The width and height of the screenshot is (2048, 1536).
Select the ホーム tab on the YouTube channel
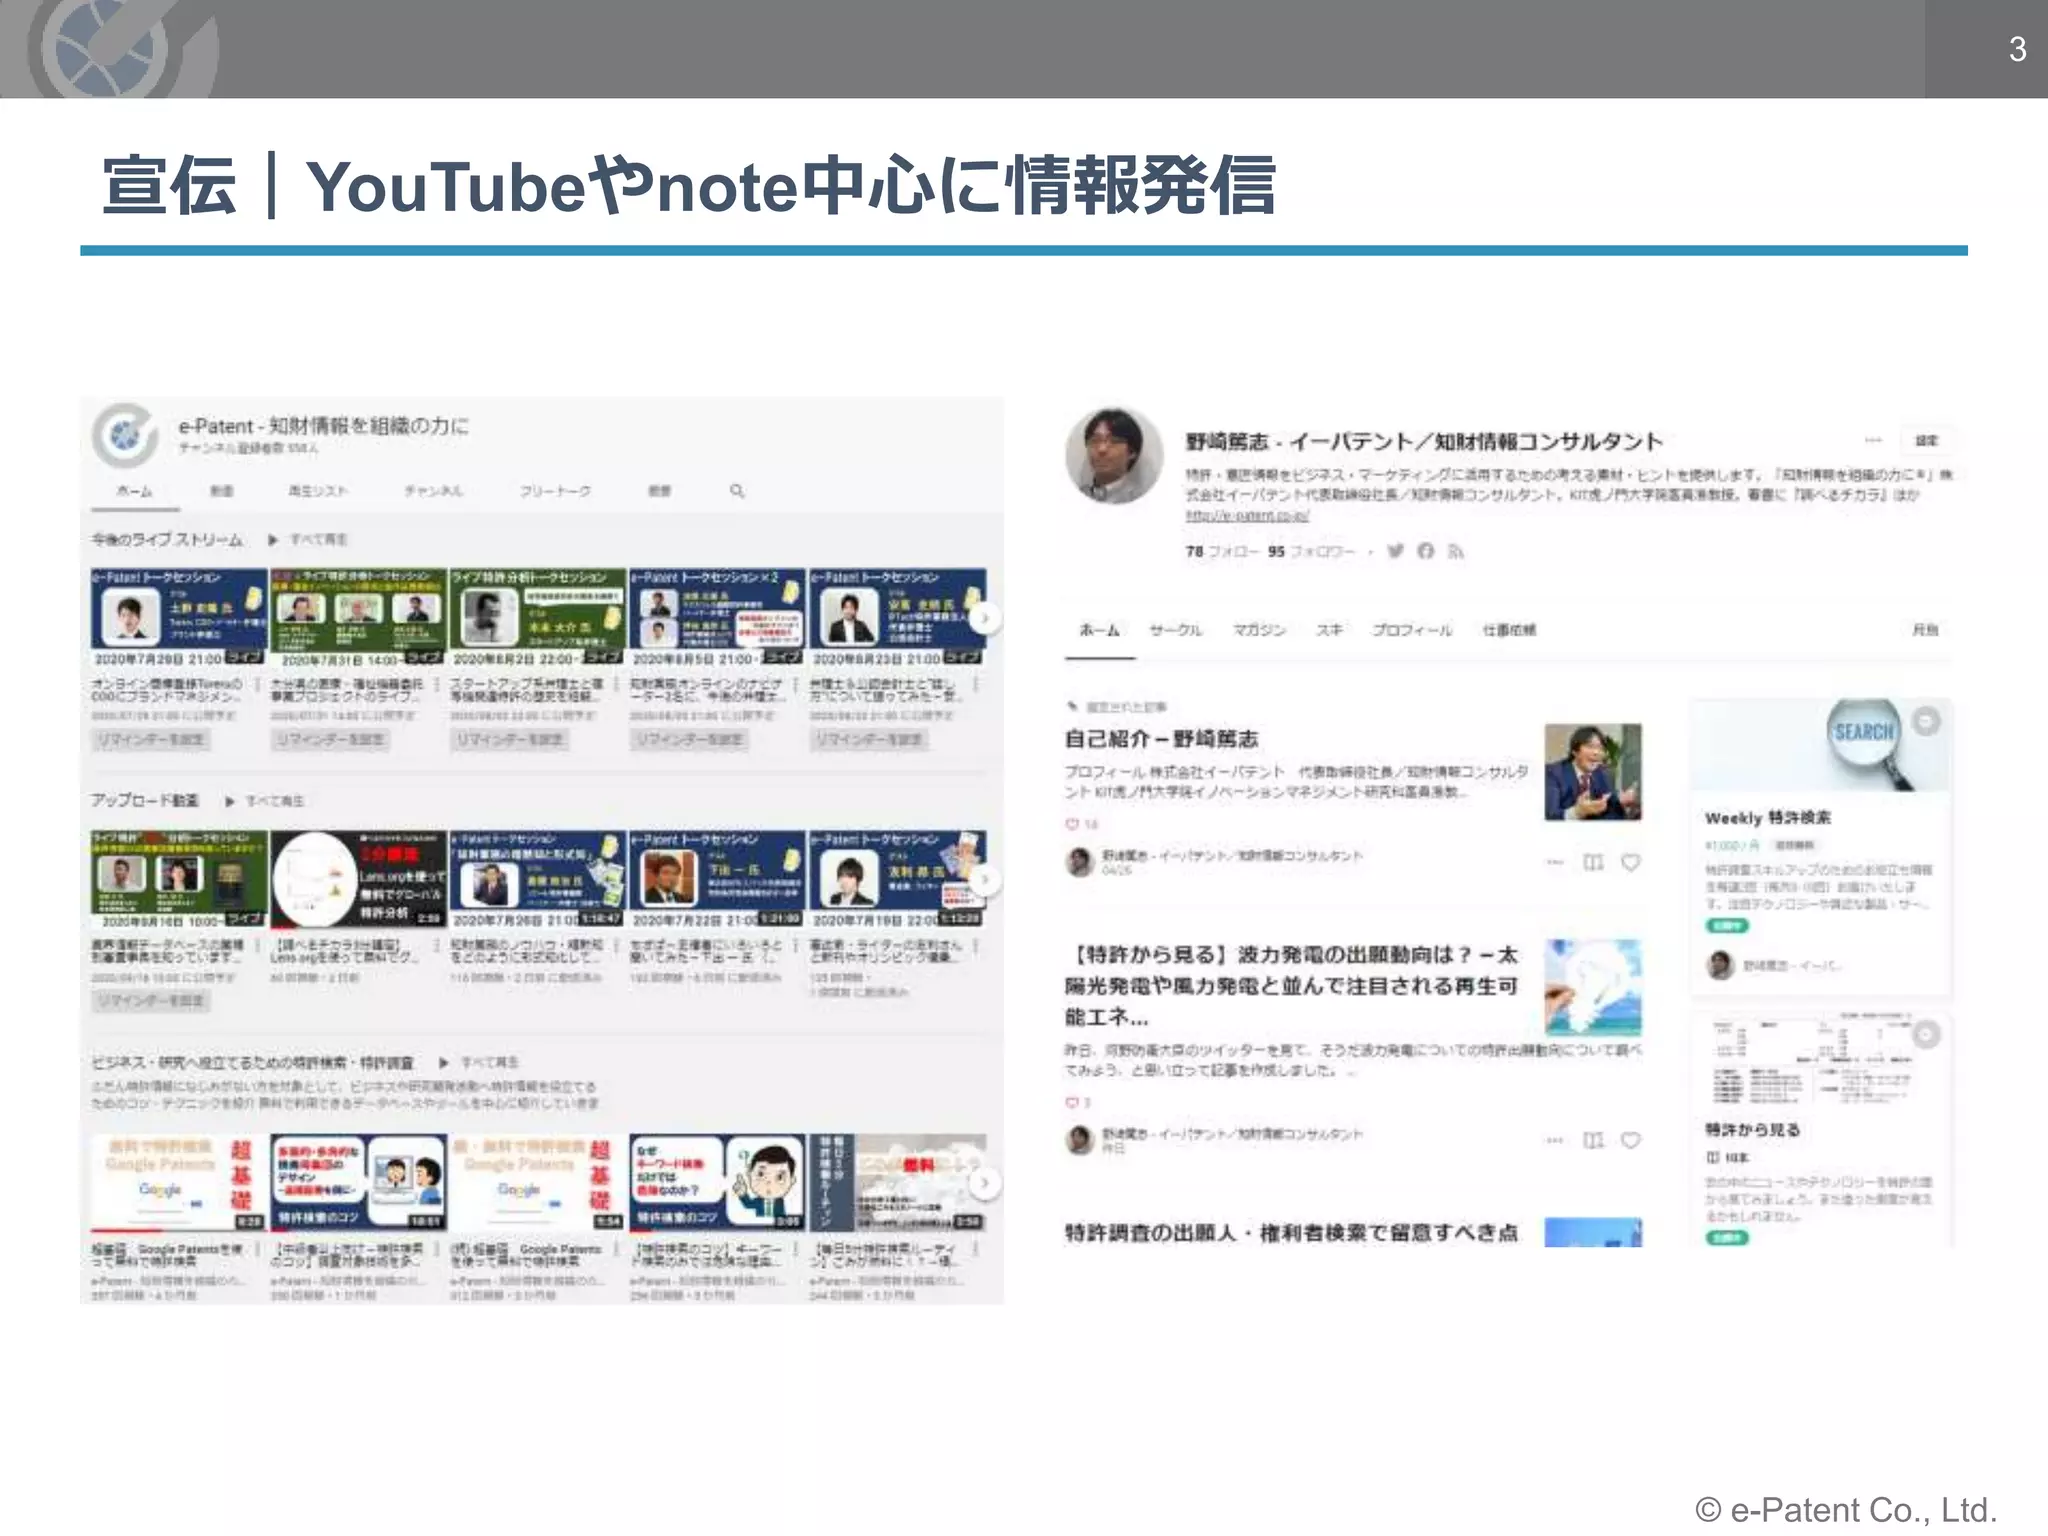[x=134, y=491]
